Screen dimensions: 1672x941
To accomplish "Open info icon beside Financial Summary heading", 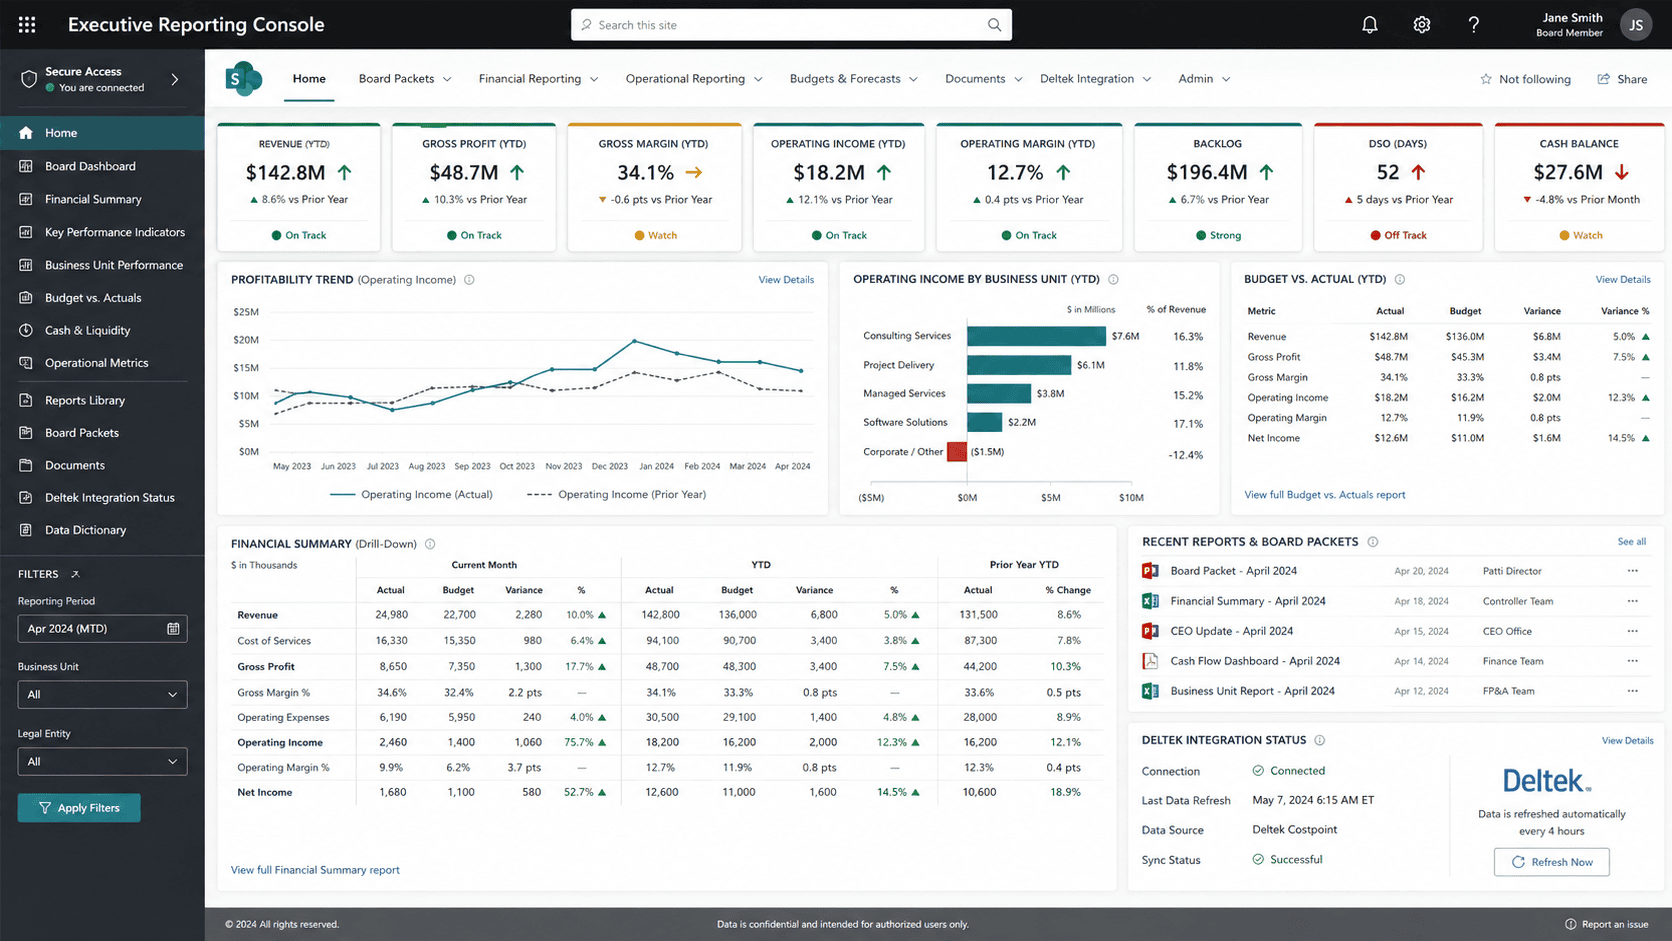I will (x=430, y=544).
